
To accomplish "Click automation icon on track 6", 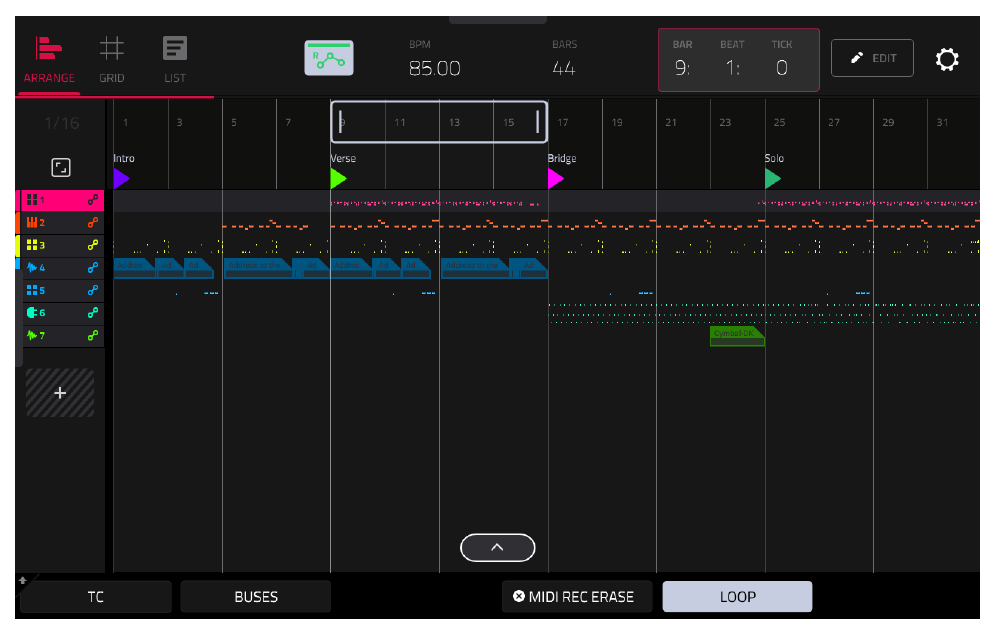I will [93, 313].
